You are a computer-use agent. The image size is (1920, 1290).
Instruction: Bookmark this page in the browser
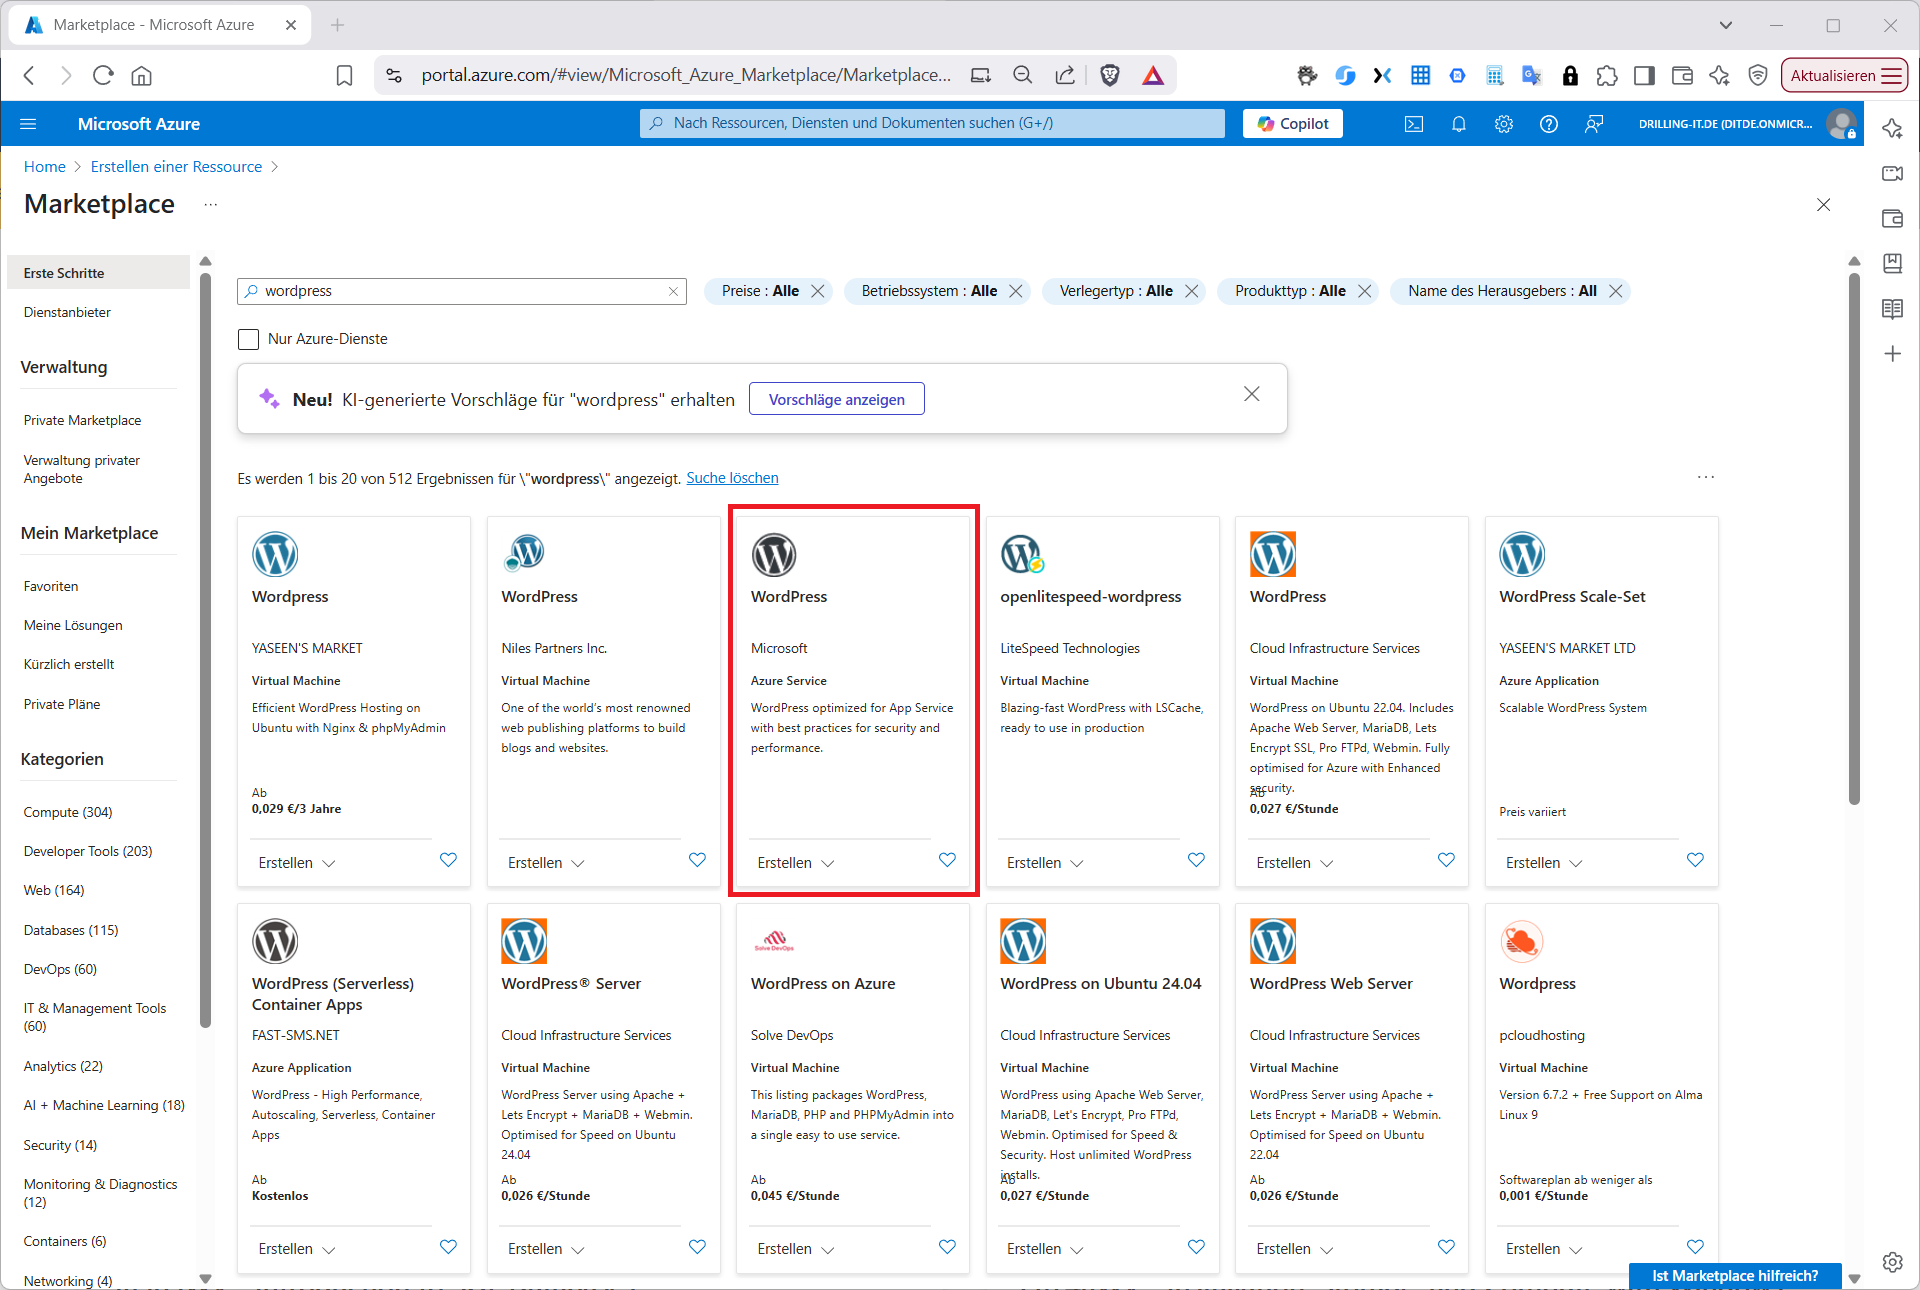[344, 75]
